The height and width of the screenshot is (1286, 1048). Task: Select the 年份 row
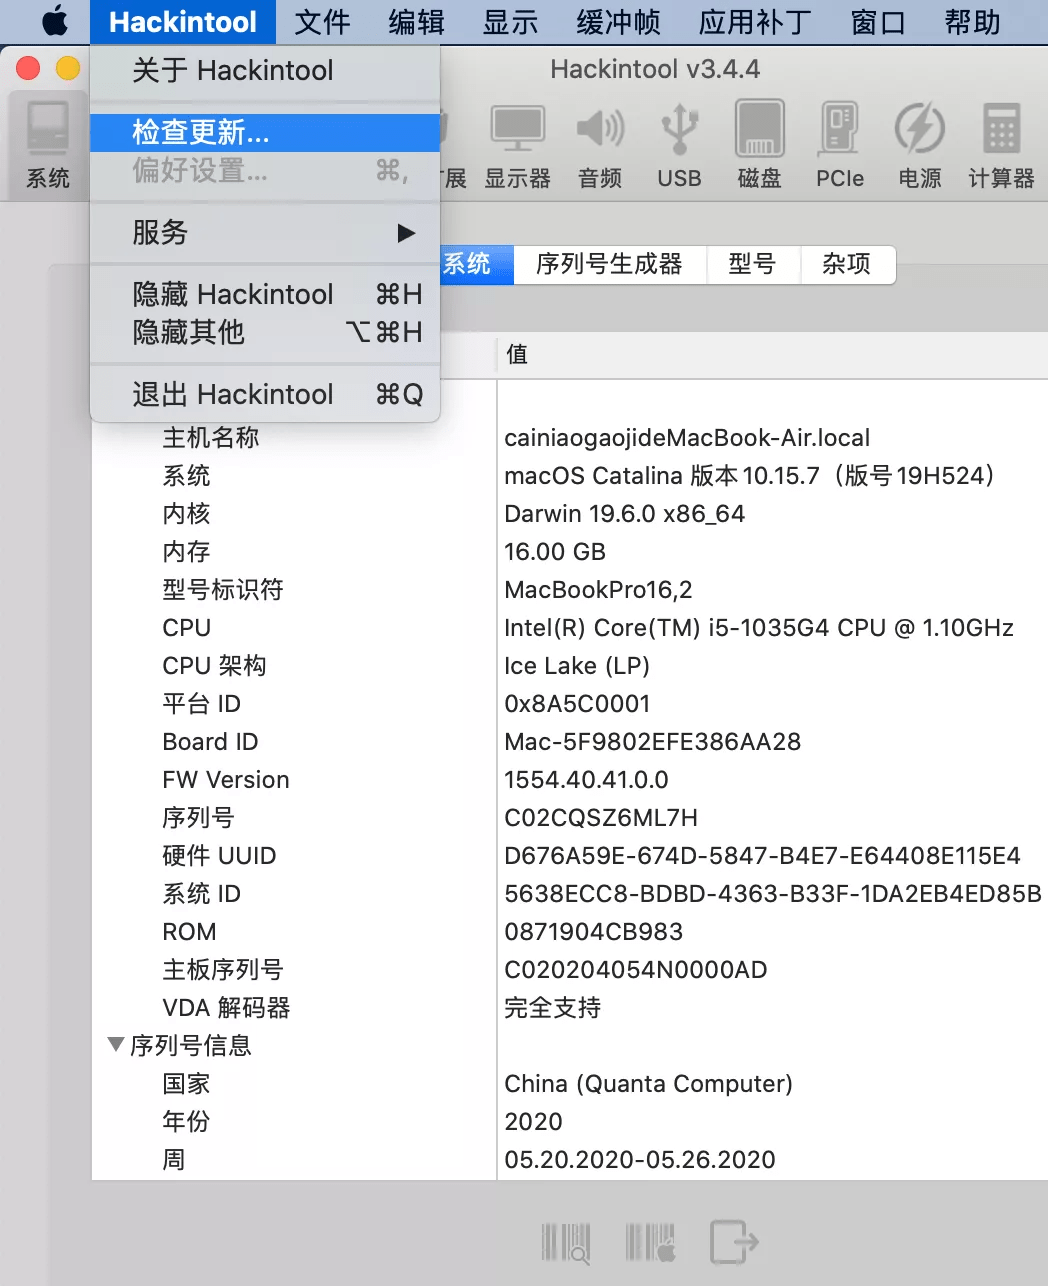click(x=570, y=1122)
